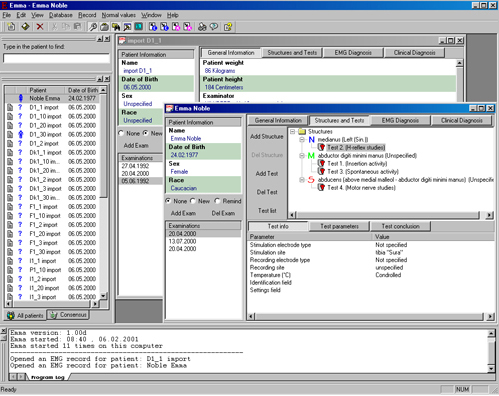
Task: Click the Add Structure button
Action: click(267, 136)
